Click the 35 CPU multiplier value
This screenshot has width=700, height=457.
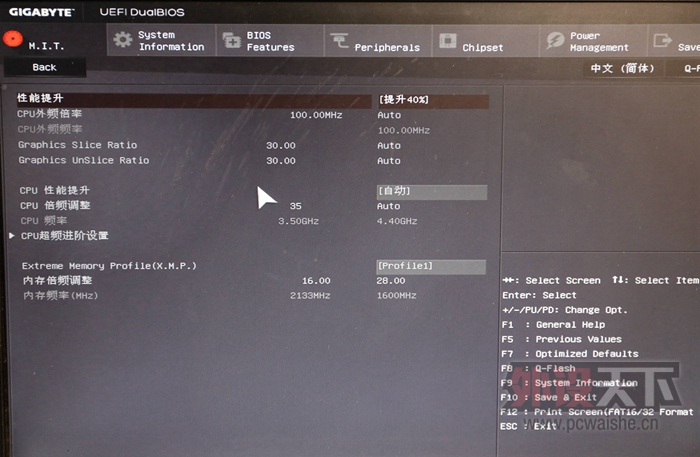pos(296,206)
